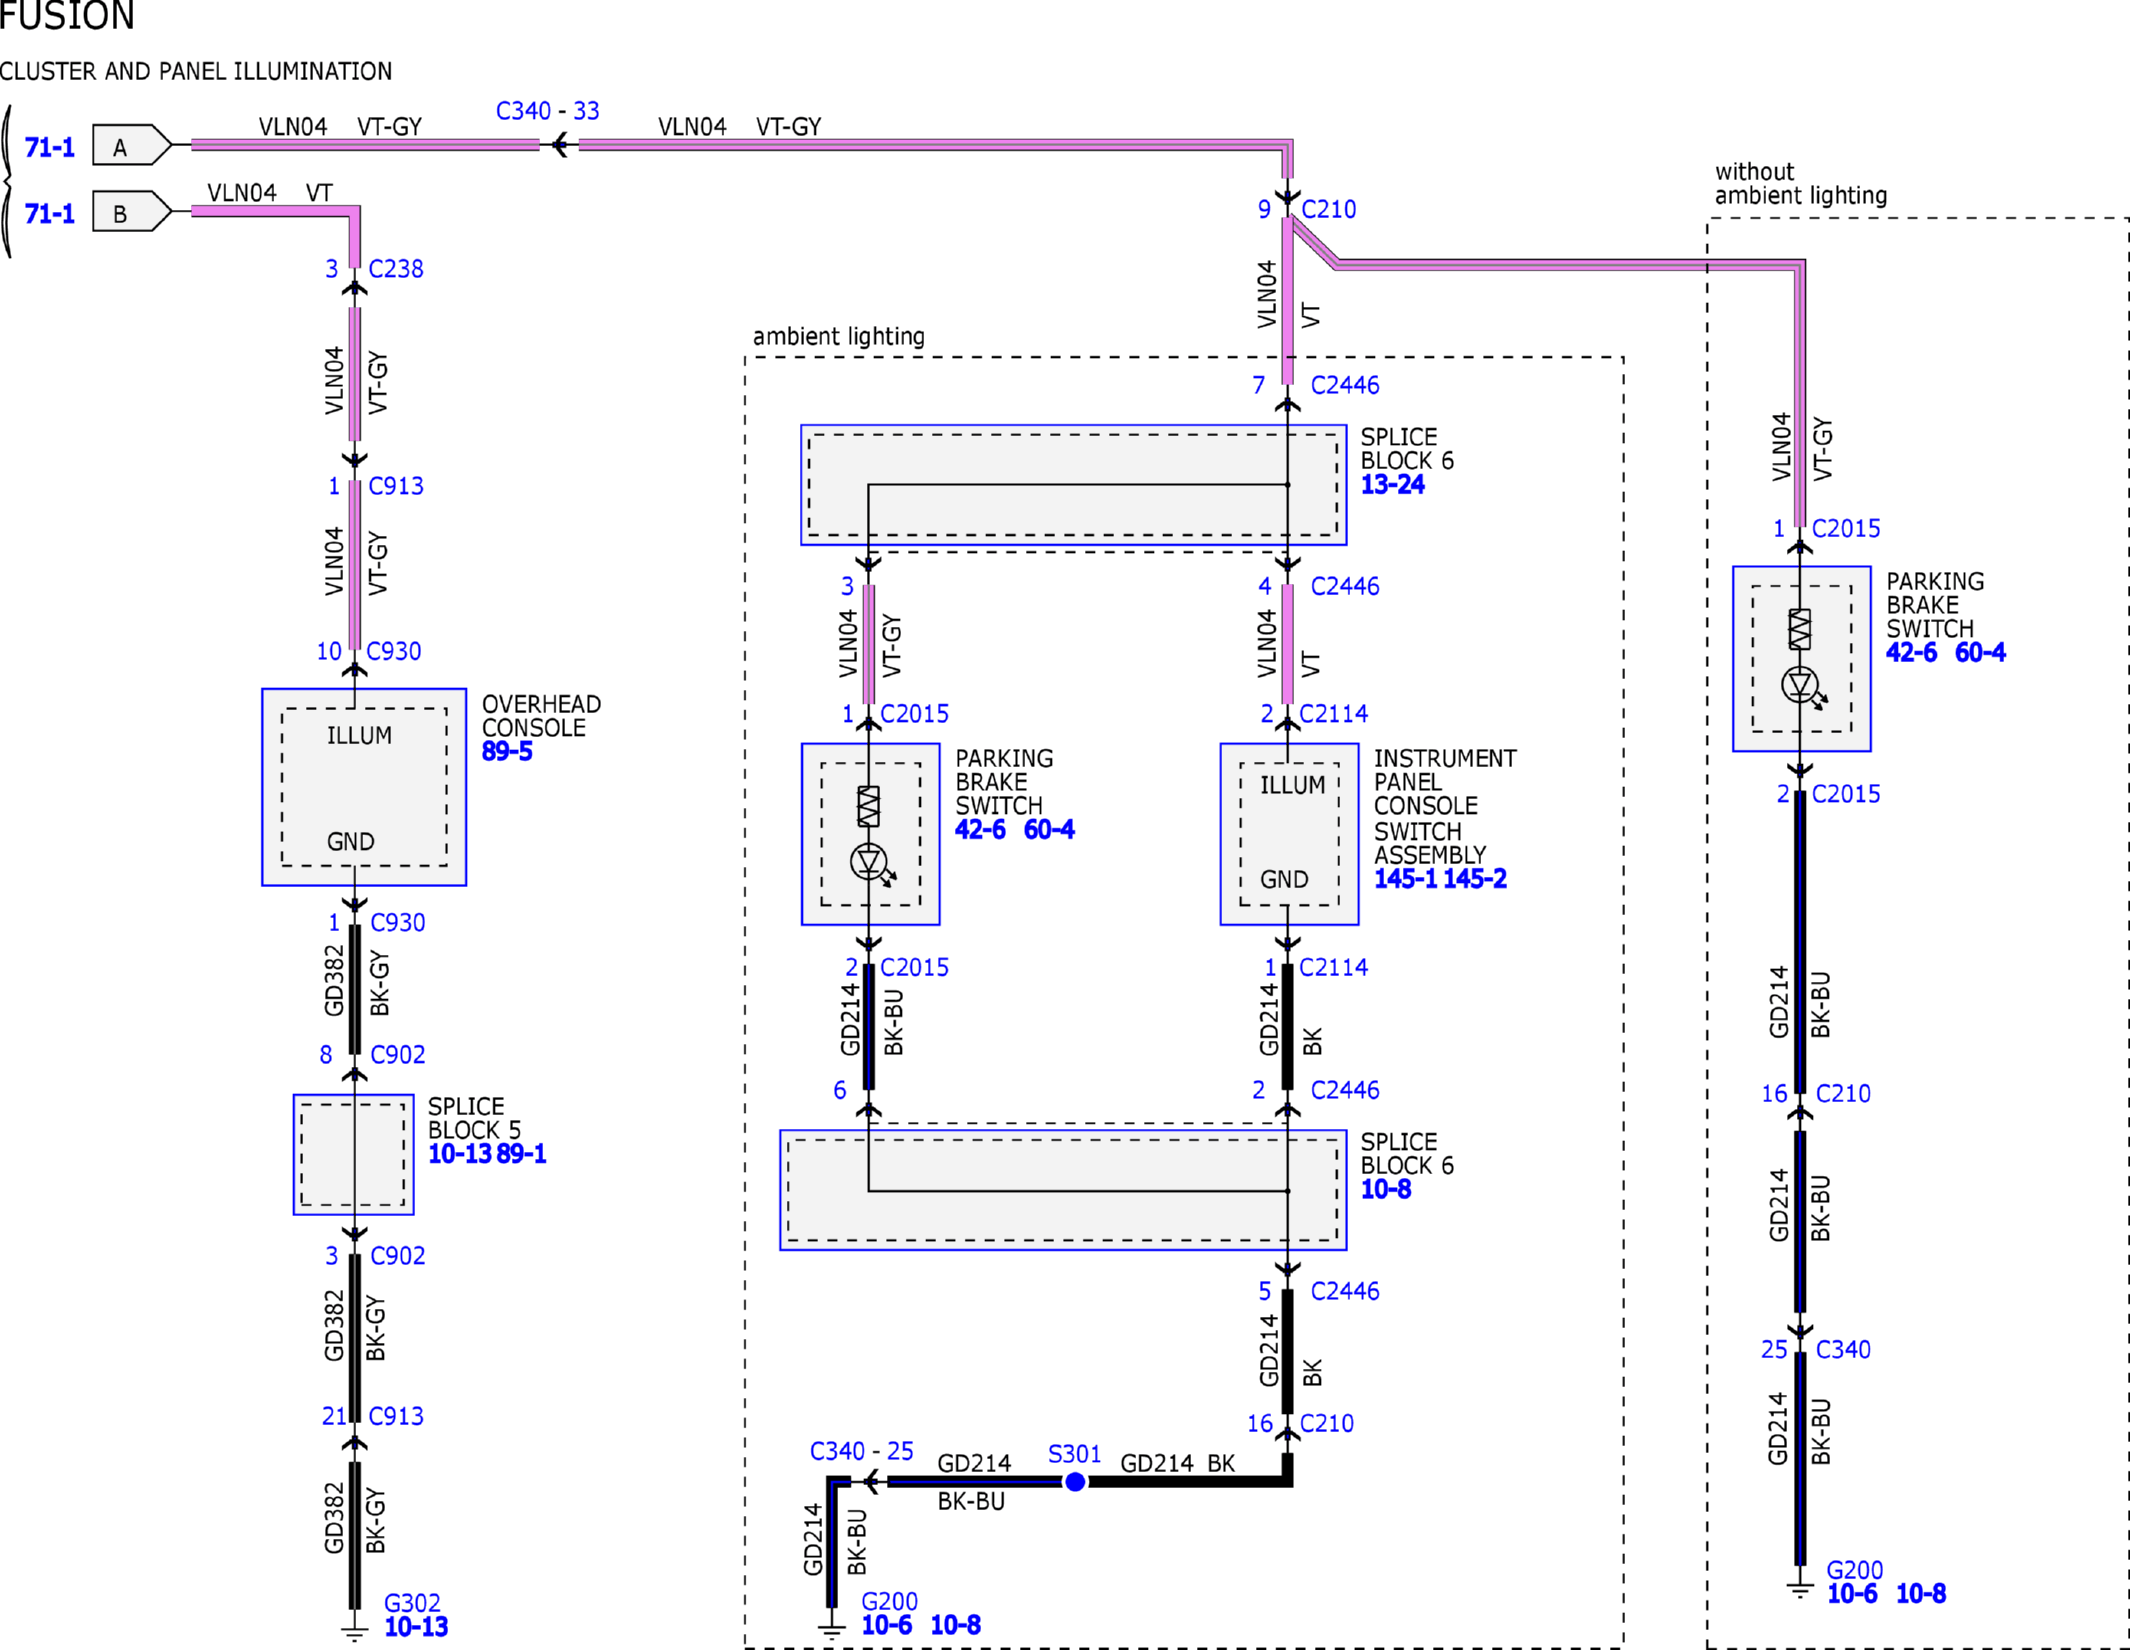This screenshot has width=2130, height=1650.
Task: Open 42-6 link in without ambient lighting section
Action: coord(1912,652)
